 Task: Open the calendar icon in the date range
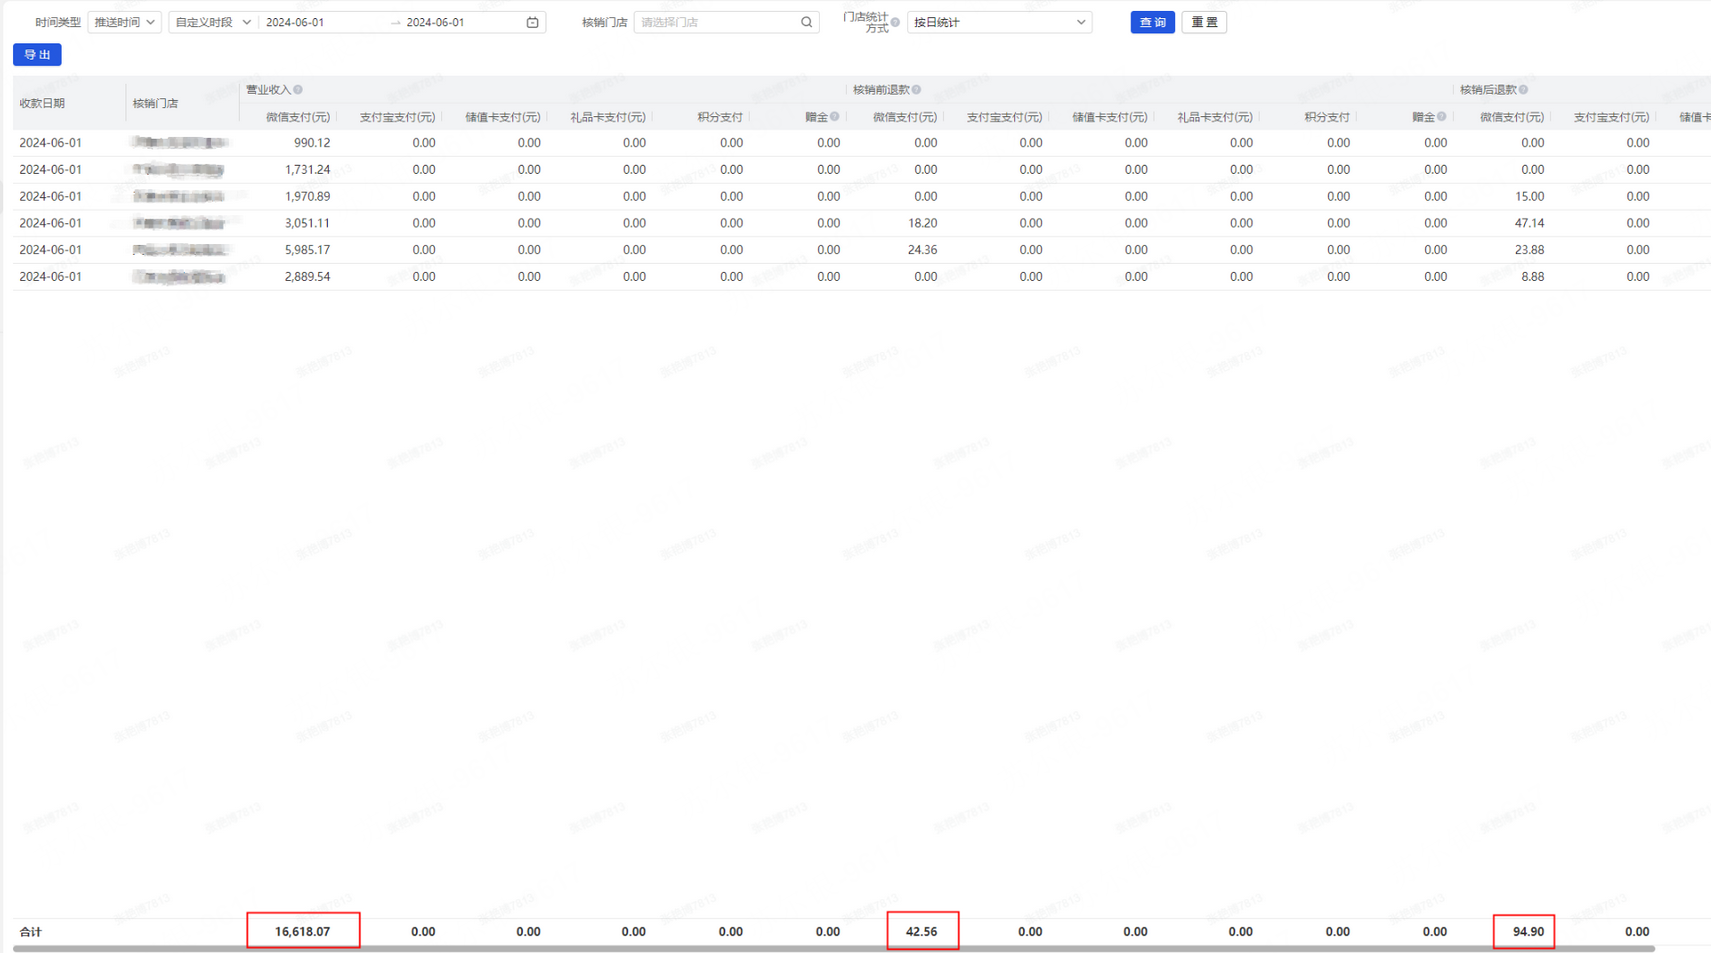click(532, 22)
